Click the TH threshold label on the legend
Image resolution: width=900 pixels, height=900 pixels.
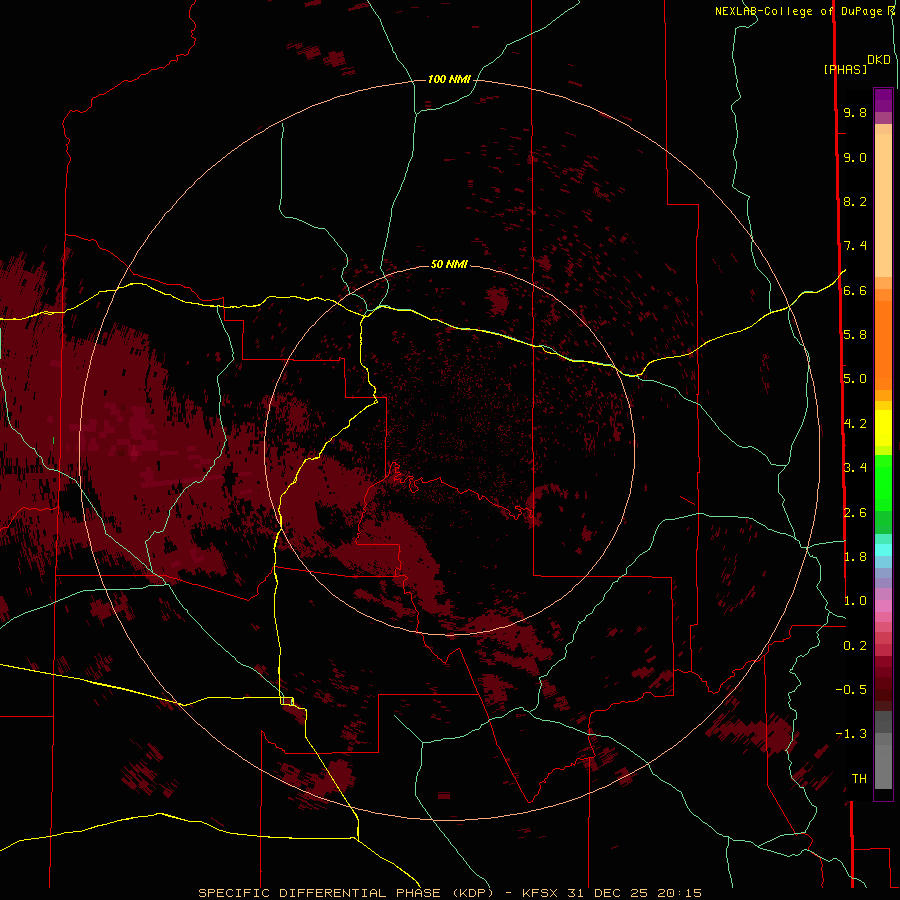pyautogui.click(x=859, y=779)
